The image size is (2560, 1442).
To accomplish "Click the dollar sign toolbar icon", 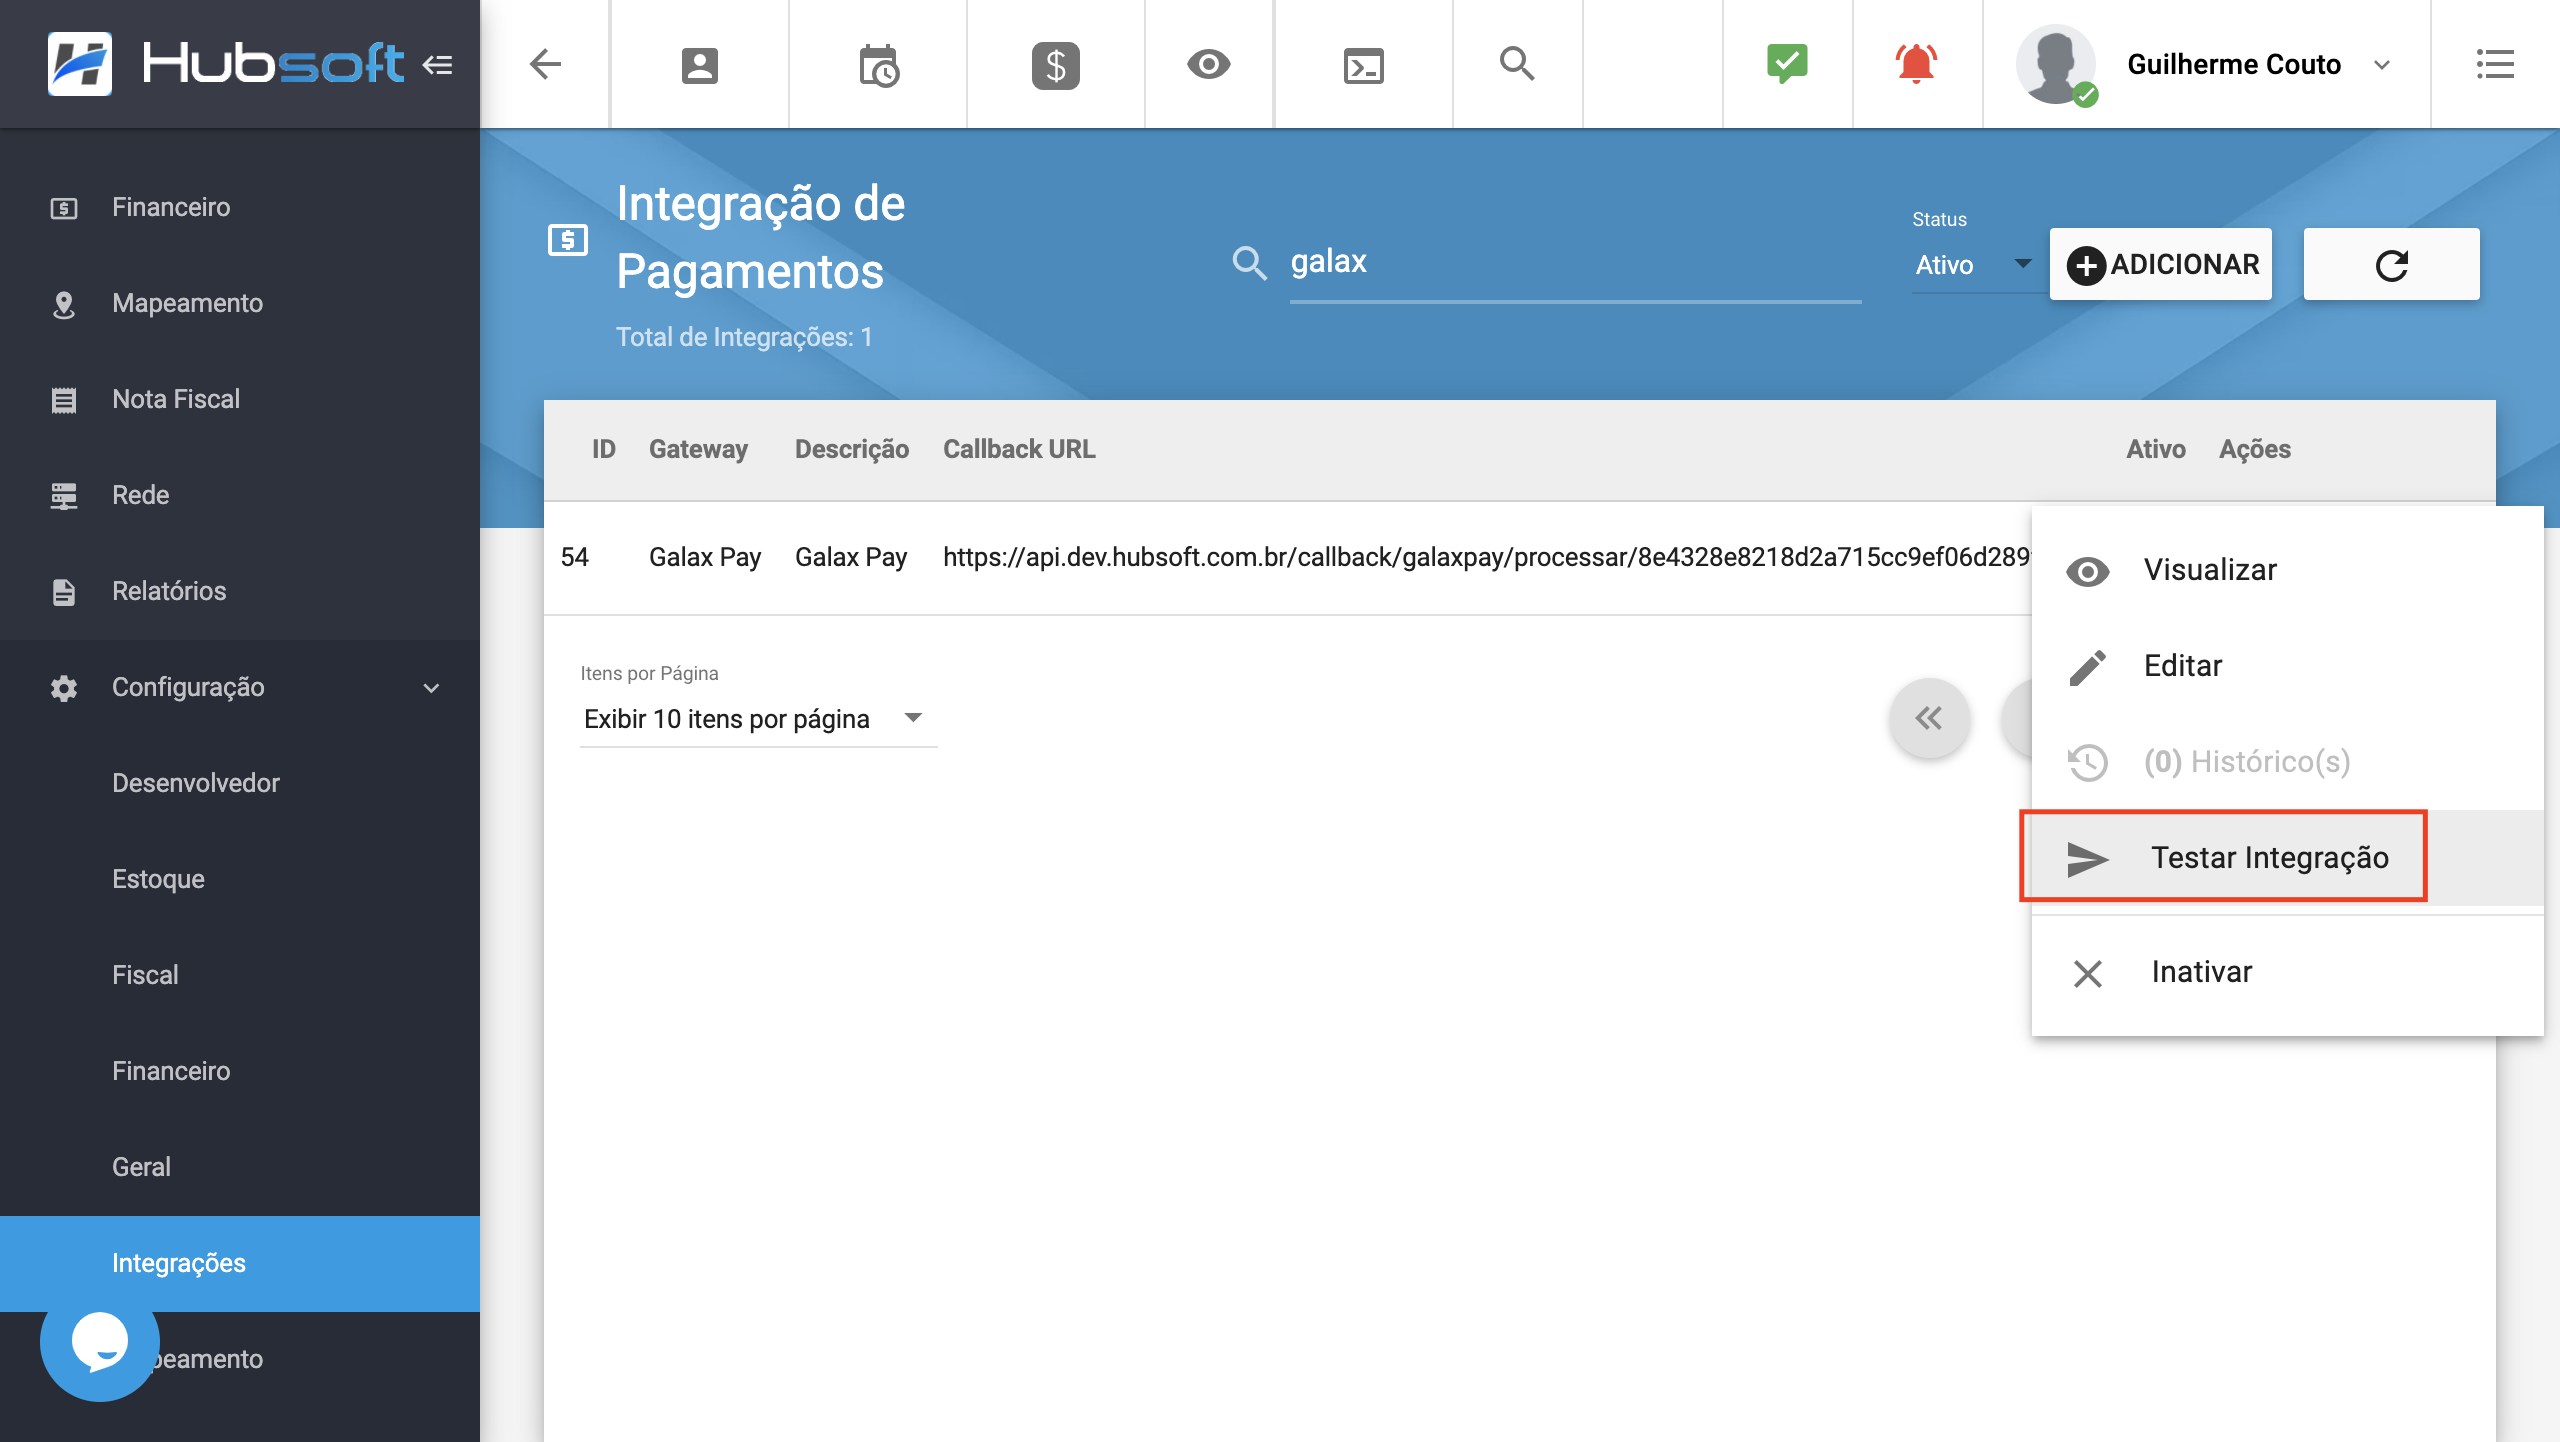I will click(1053, 64).
